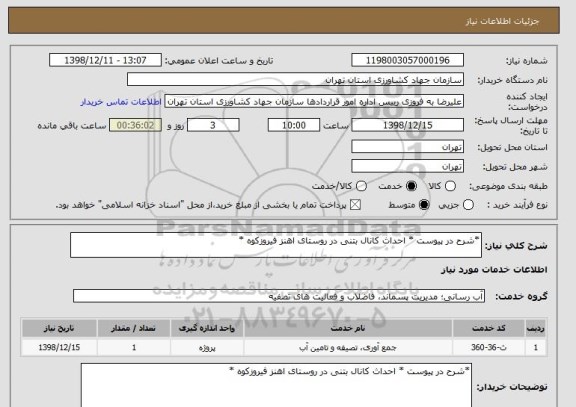This screenshot has width=576, height=407.
Task: Click the need number field 1198003057000196
Action: pos(407,60)
